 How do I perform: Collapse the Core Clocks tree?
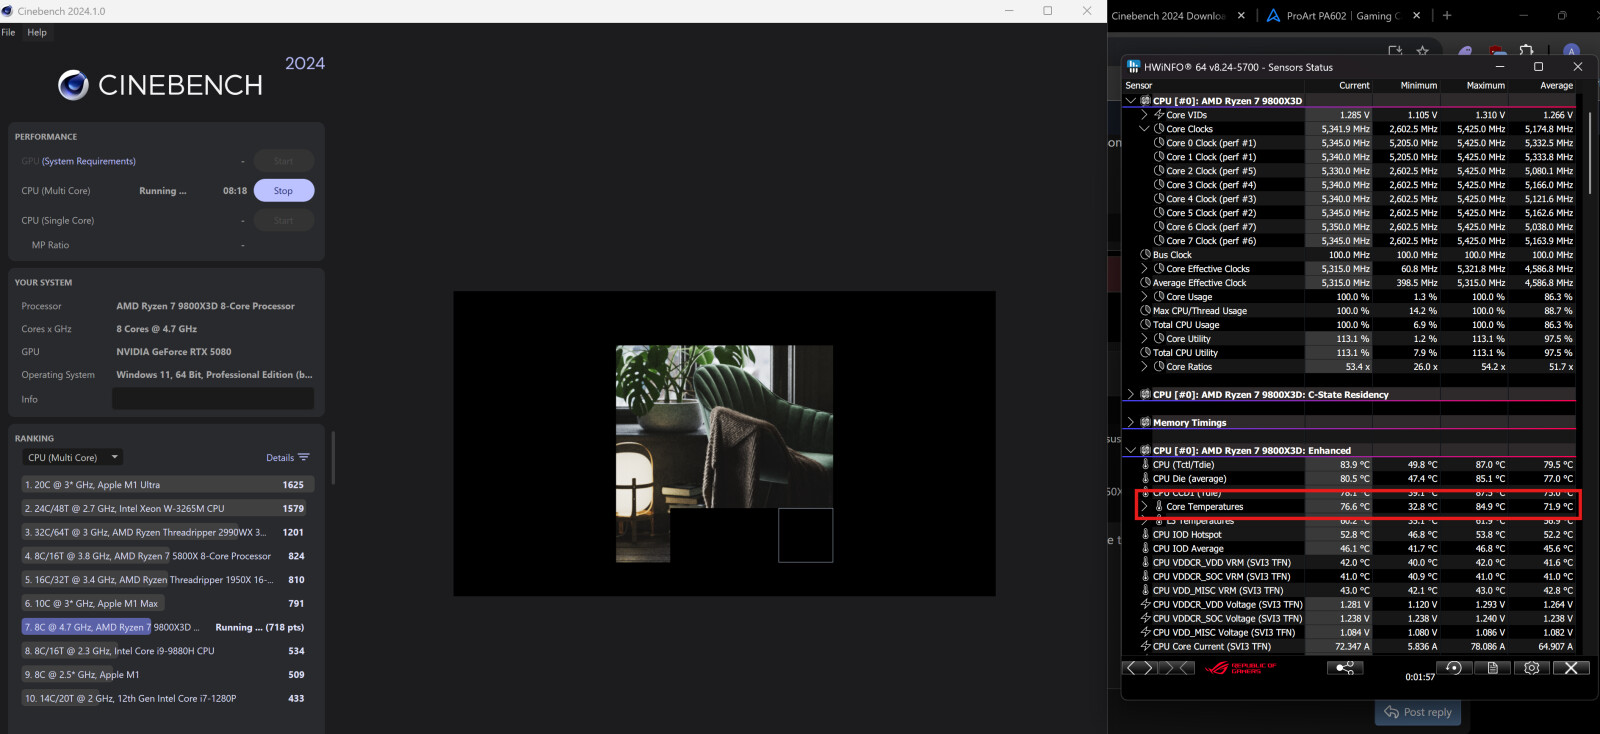tap(1145, 129)
